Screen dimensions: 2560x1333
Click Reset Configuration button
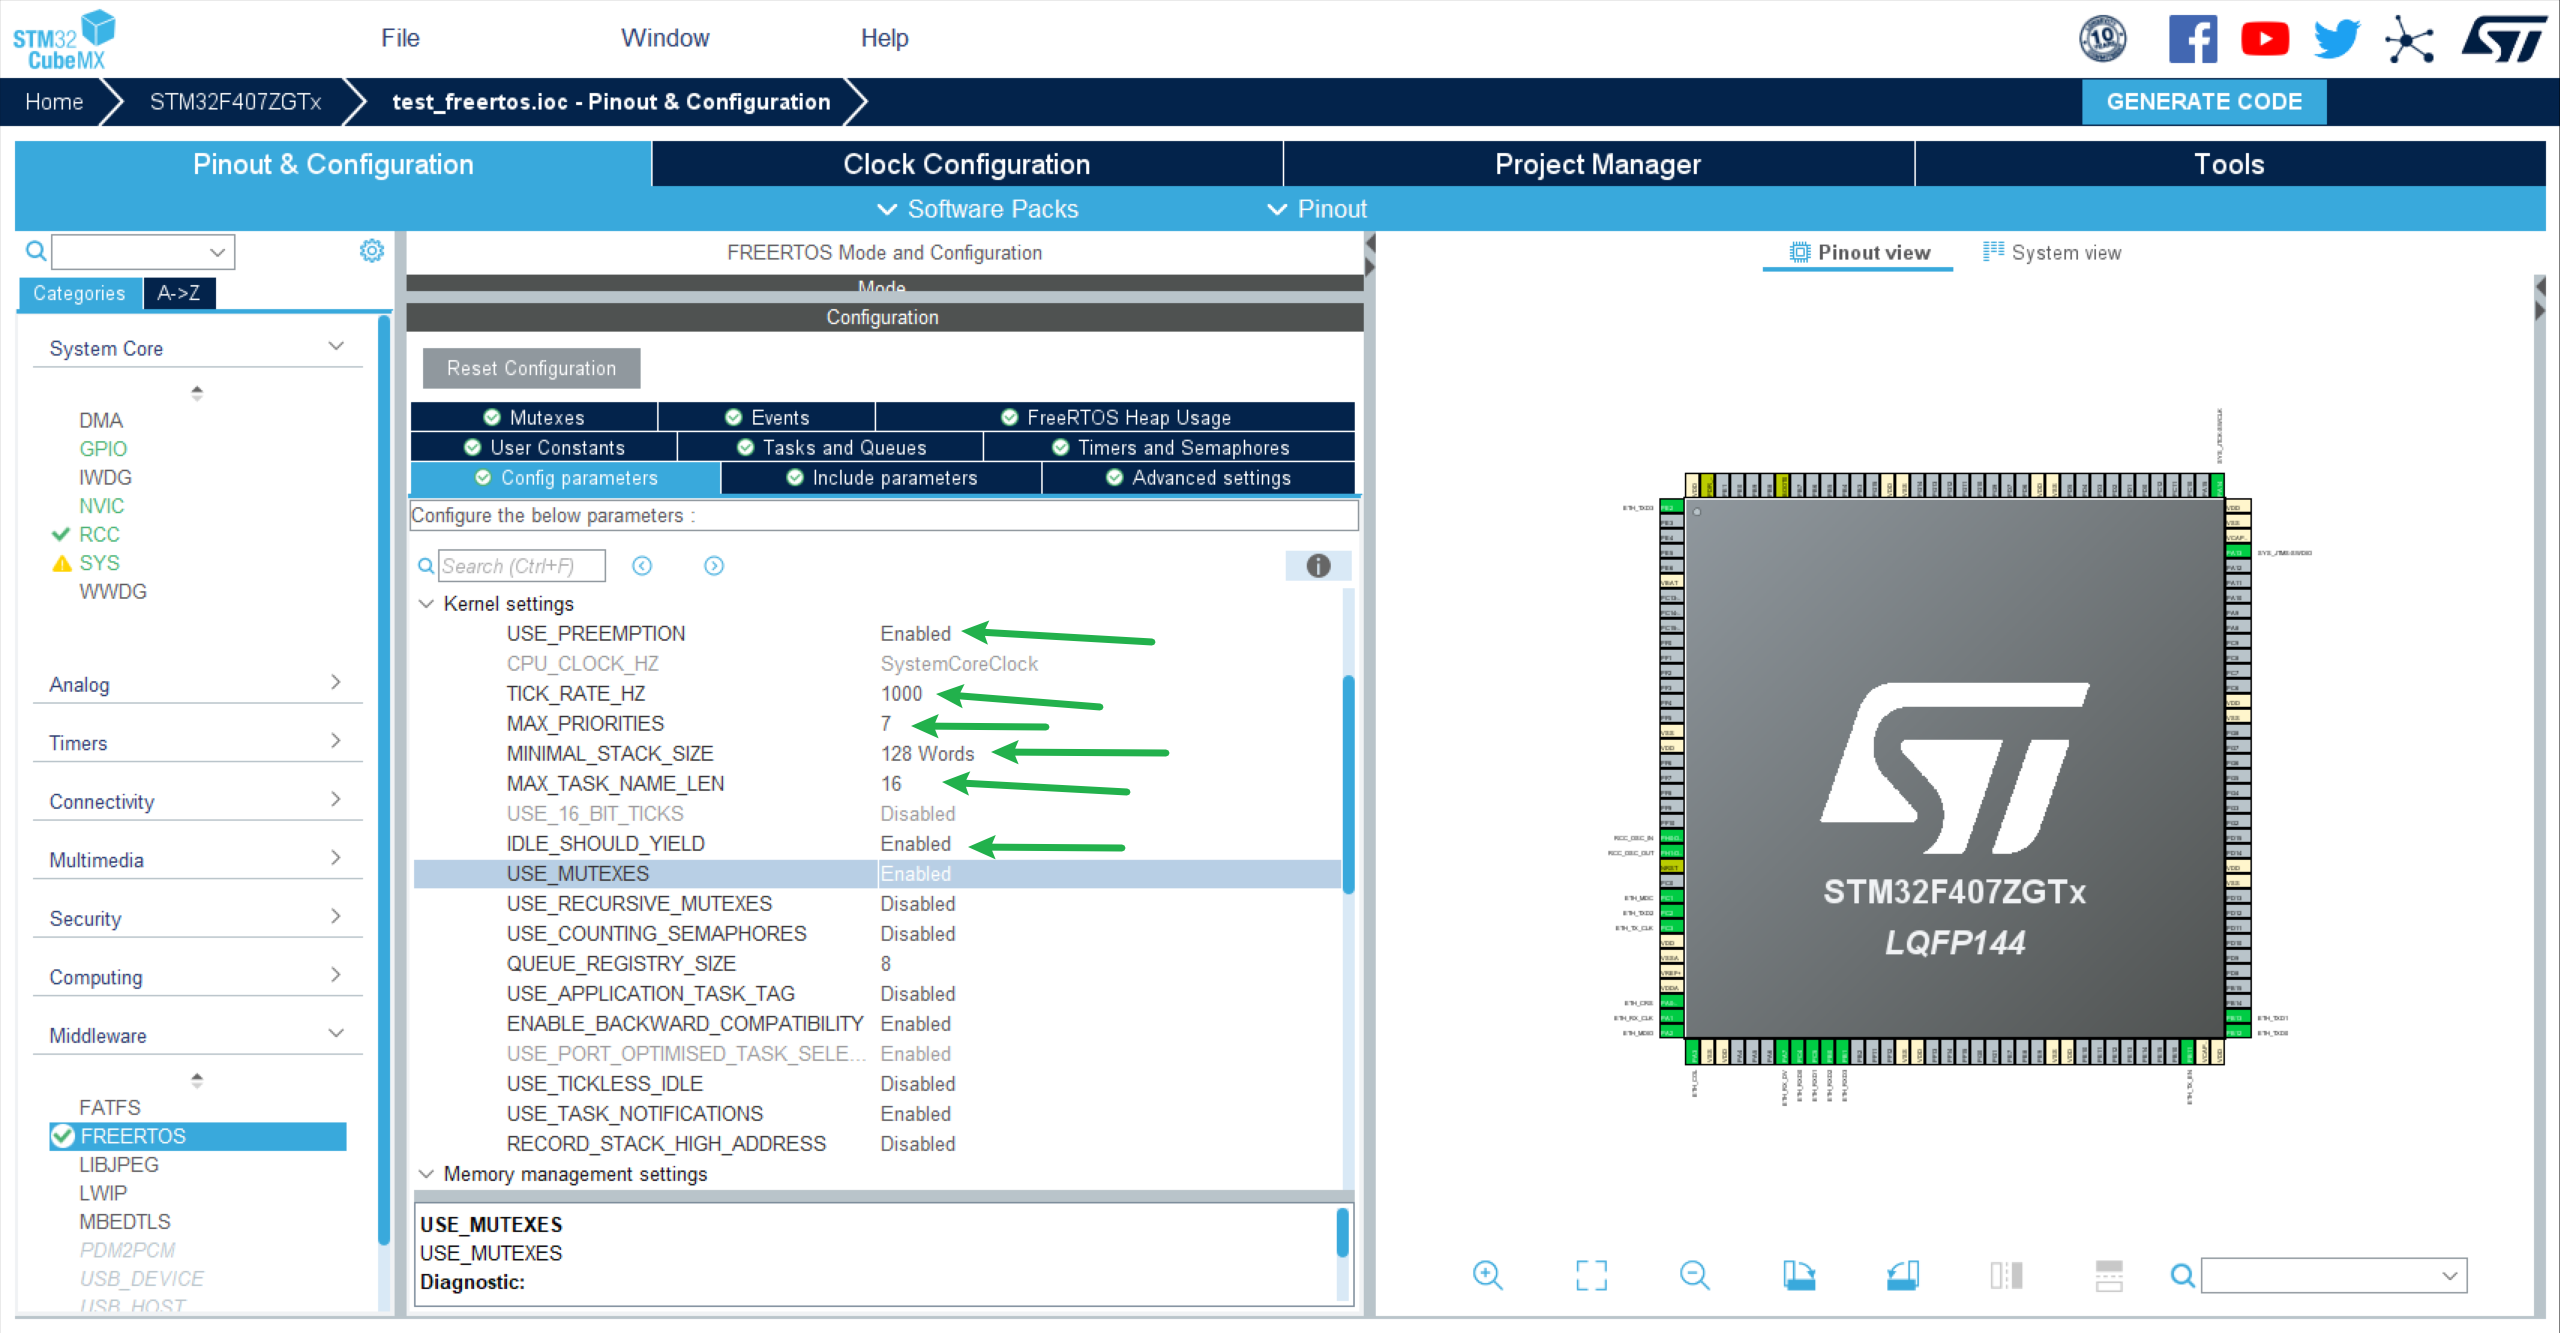[x=531, y=368]
